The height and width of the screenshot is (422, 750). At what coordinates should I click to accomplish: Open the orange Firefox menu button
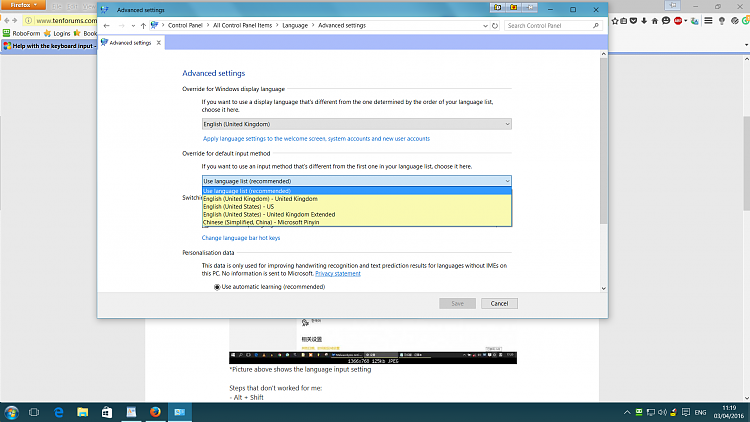coord(23,5)
